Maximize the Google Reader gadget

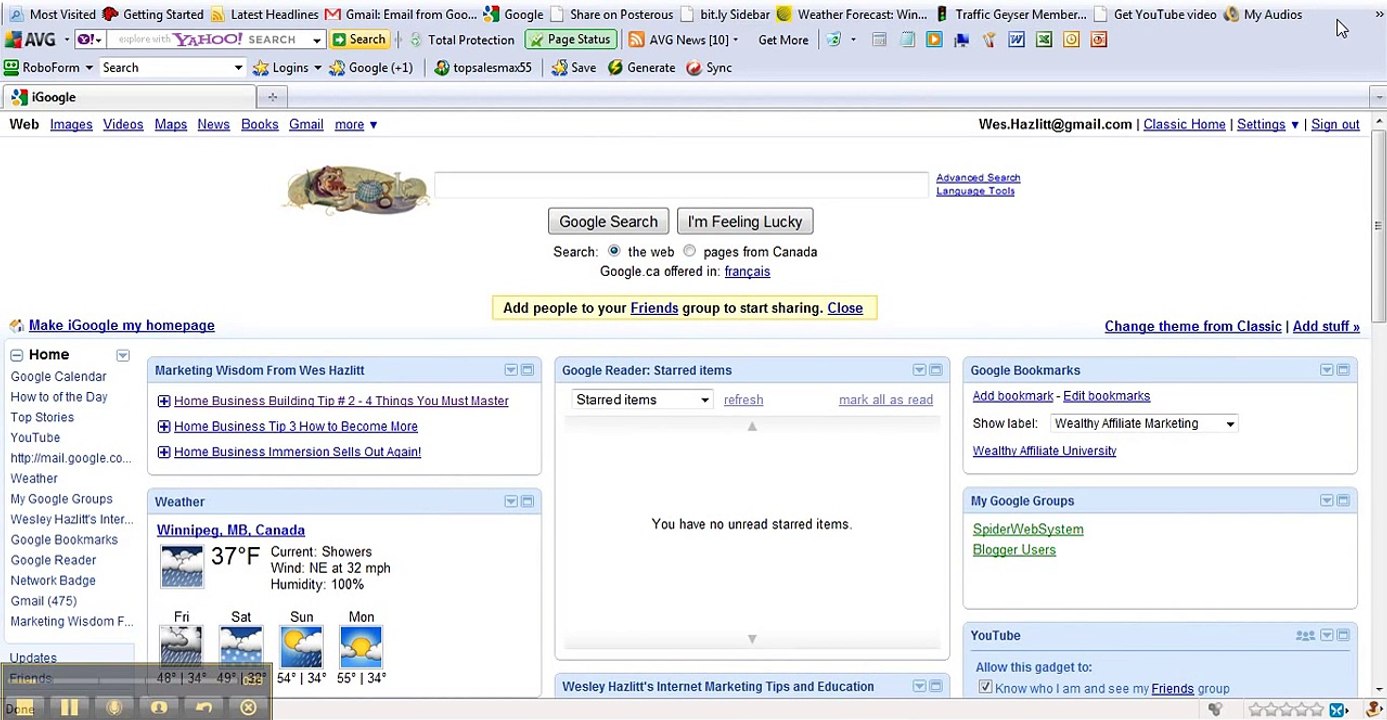click(935, 370)
